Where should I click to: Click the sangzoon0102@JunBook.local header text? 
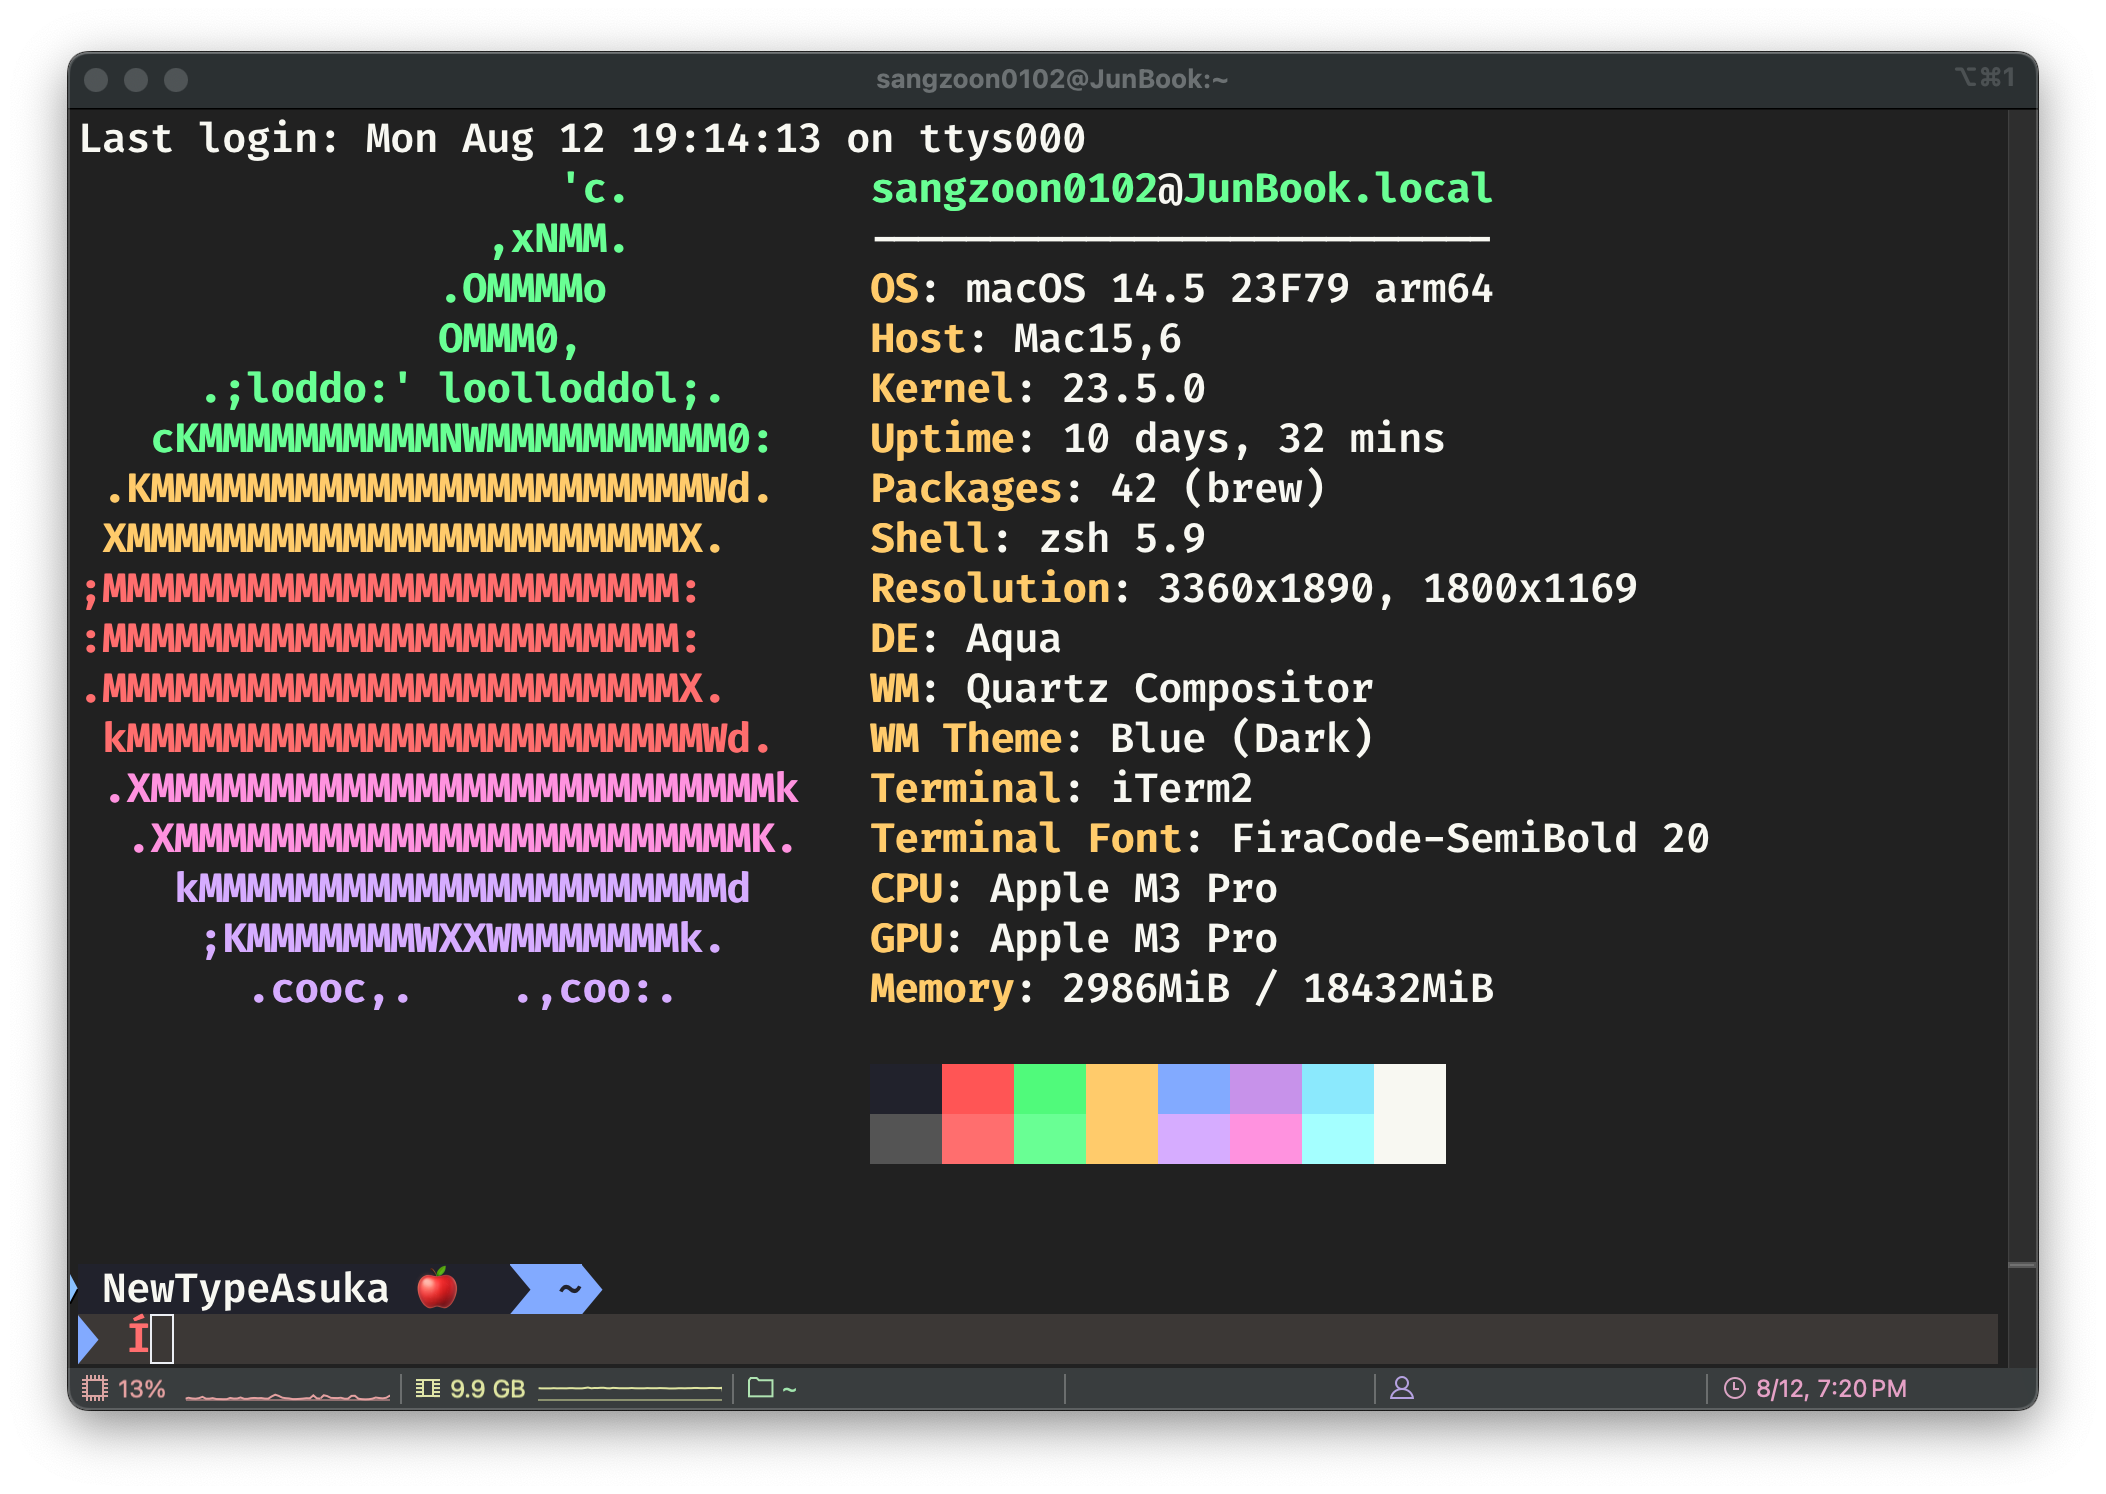1182,189
